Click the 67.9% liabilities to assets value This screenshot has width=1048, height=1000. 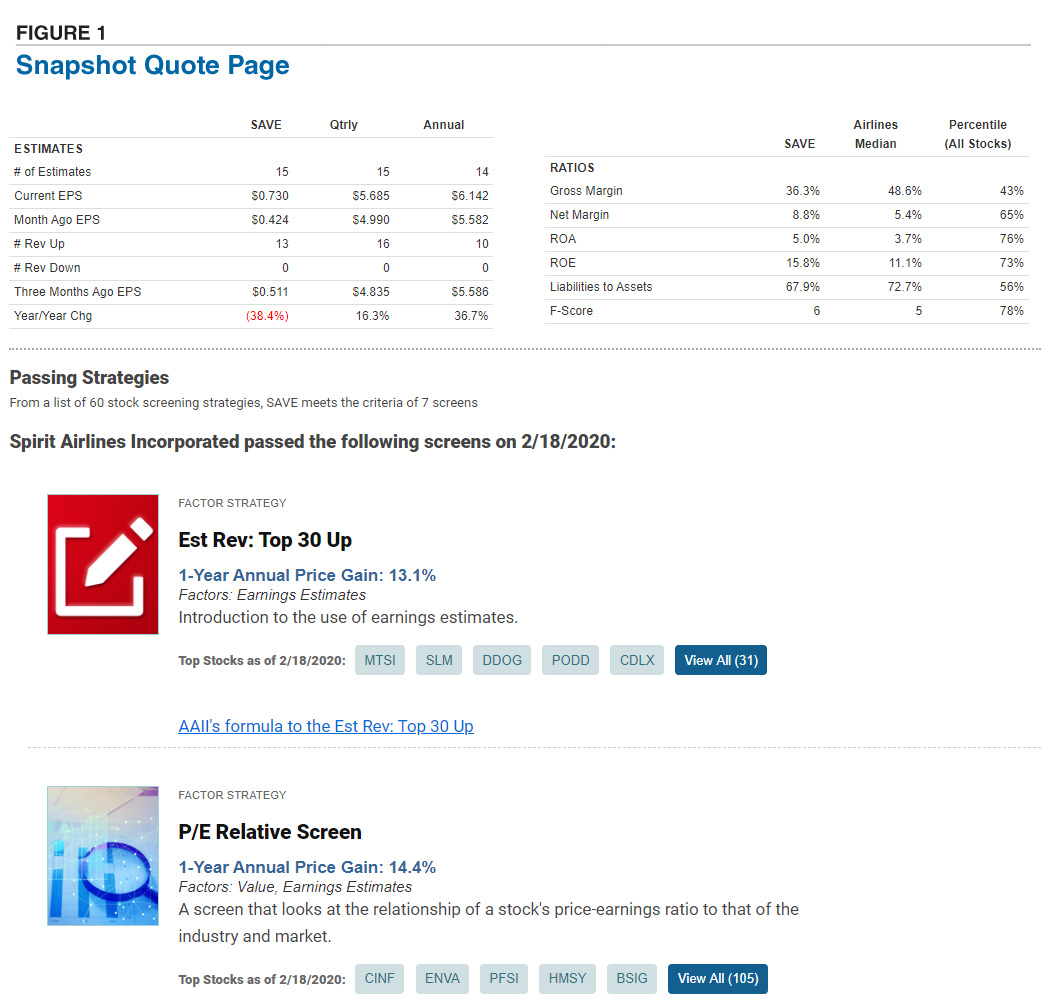803,287
